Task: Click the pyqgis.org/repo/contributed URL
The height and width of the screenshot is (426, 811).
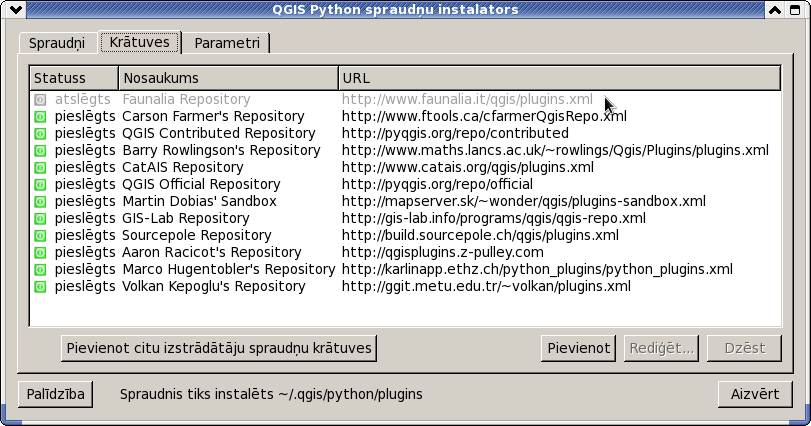Action: (x=455, y=133)
